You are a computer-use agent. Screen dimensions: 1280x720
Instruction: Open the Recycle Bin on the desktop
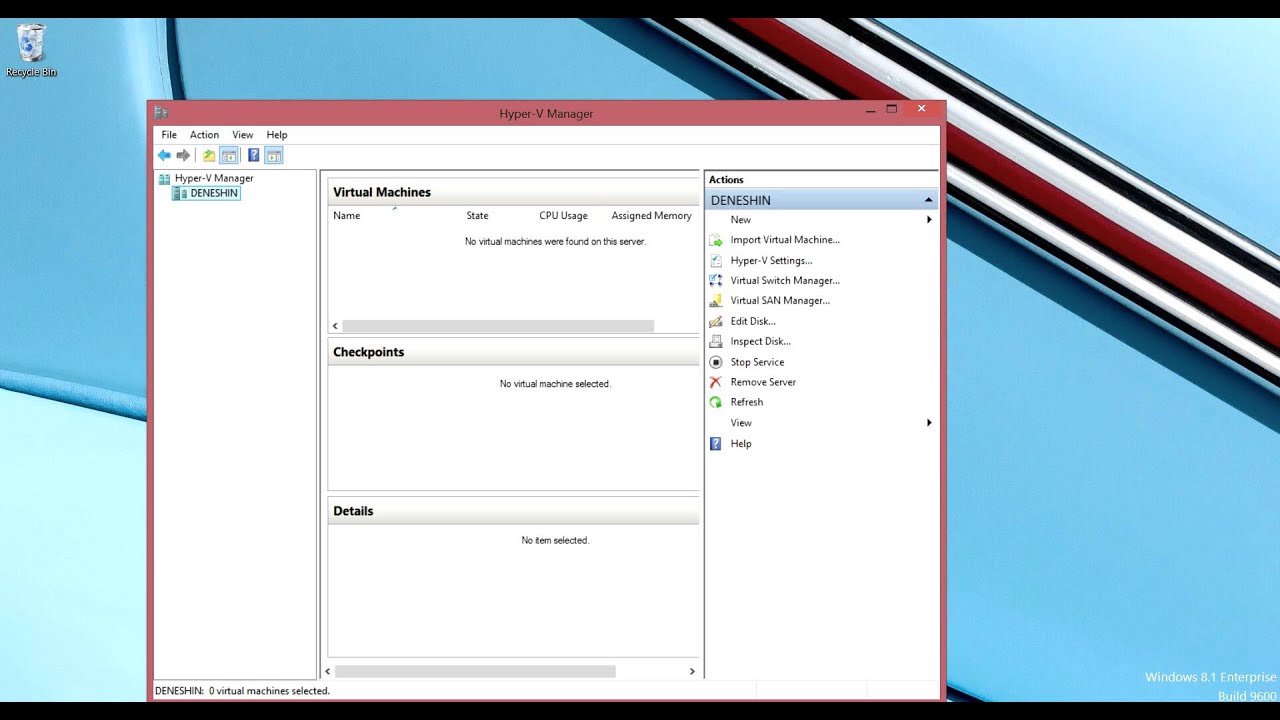click(31, 51)
